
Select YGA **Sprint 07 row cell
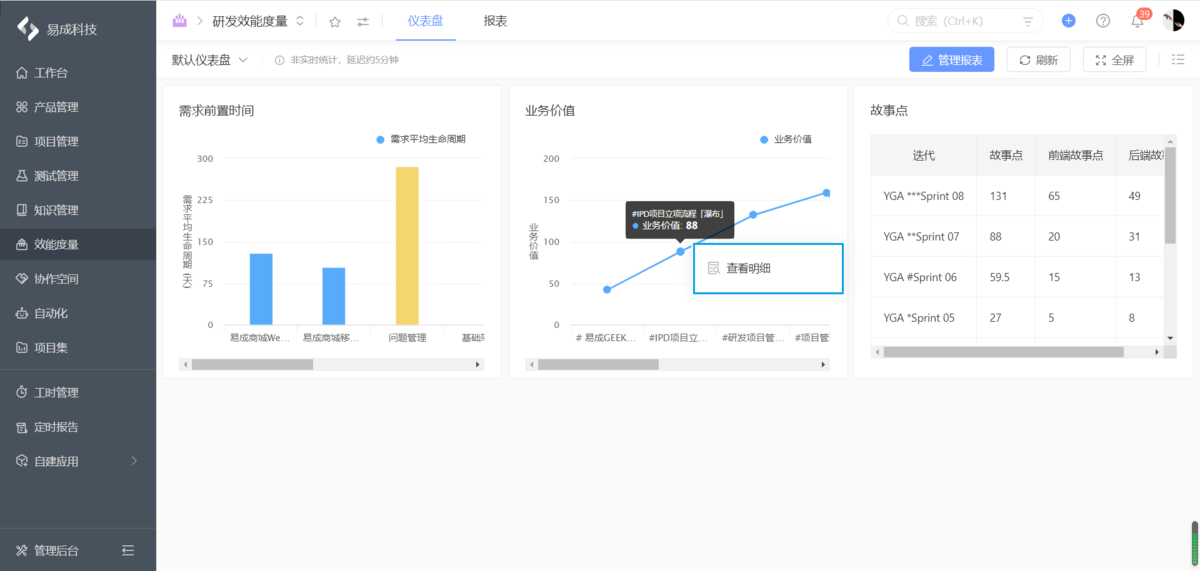924,237
